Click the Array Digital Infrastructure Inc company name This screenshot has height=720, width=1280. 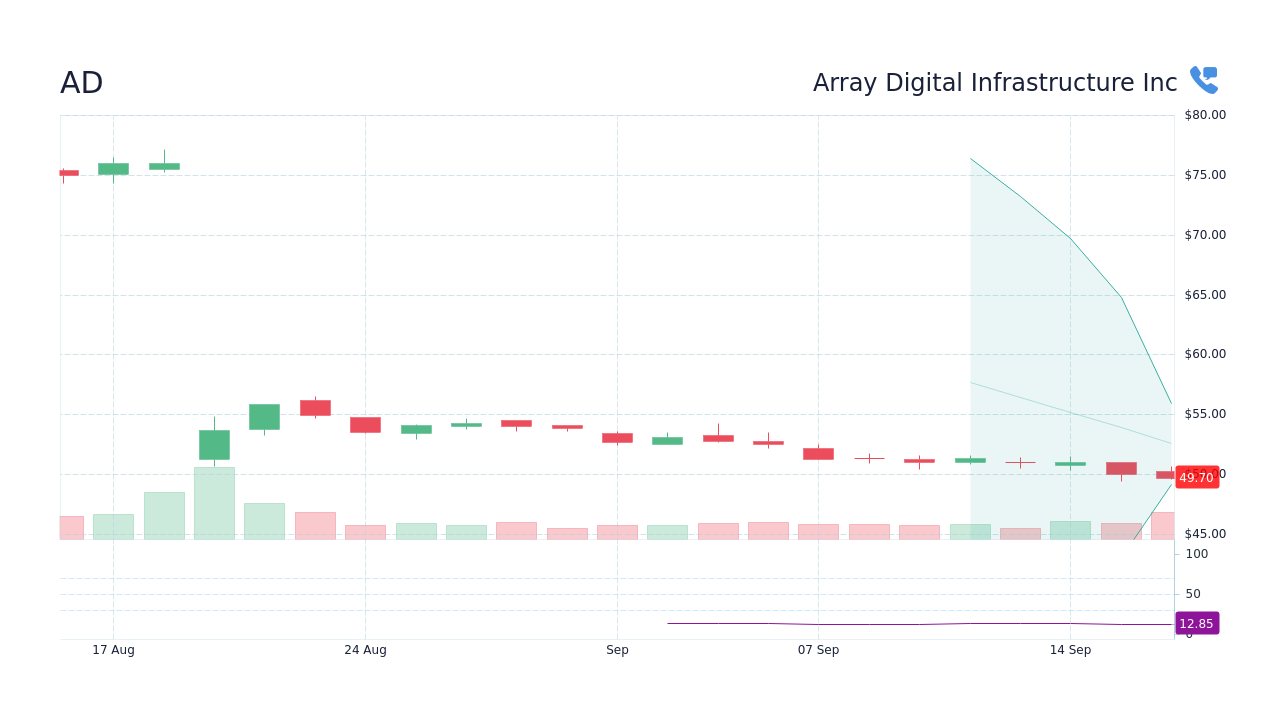[x=994, y=82]
